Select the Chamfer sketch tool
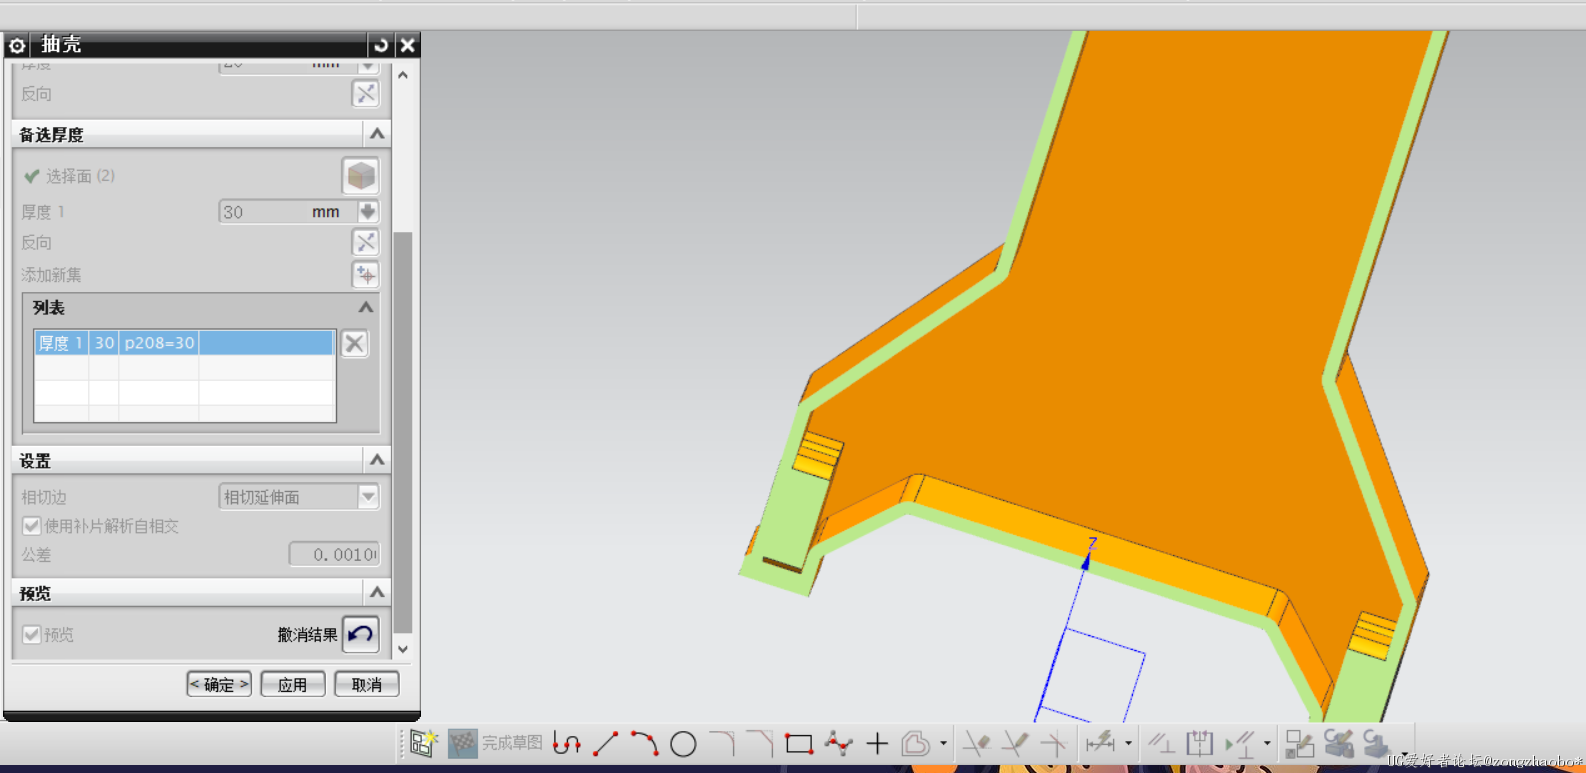 click(760, 743)
